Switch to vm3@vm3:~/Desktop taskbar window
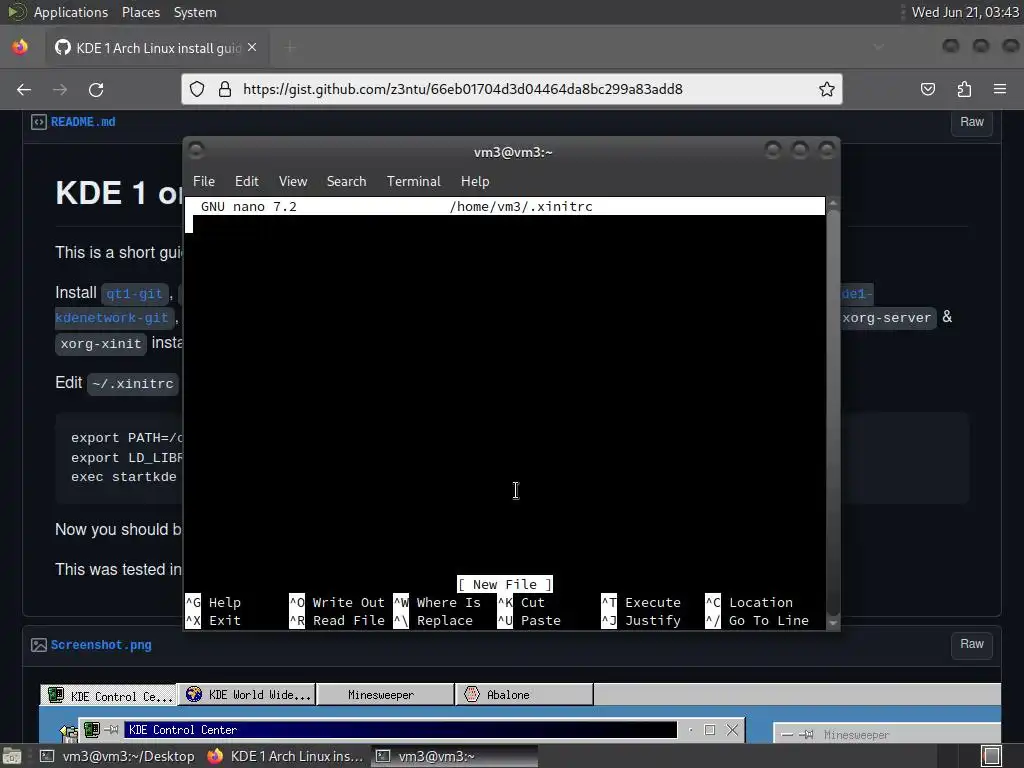The width and height of the screenshot is (1024, 768). coord(118,756)
